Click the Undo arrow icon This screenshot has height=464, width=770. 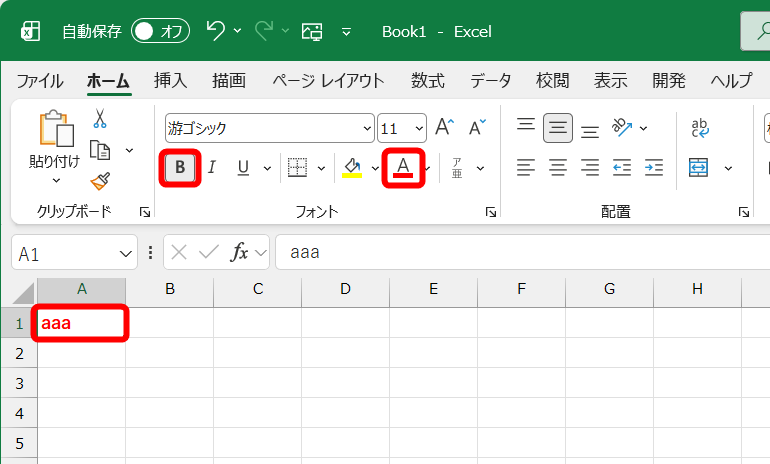pyautogui.click(x=215, y=30)
